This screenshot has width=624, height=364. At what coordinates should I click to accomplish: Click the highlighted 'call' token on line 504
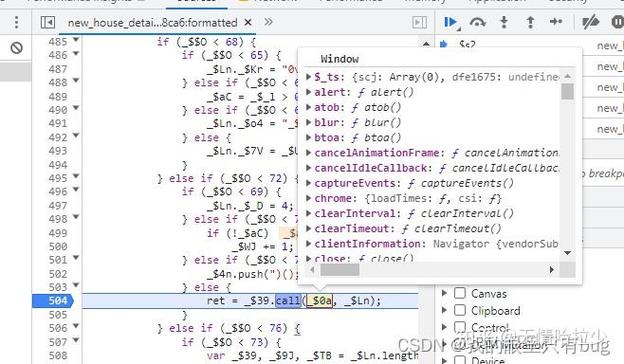(289, 300)
